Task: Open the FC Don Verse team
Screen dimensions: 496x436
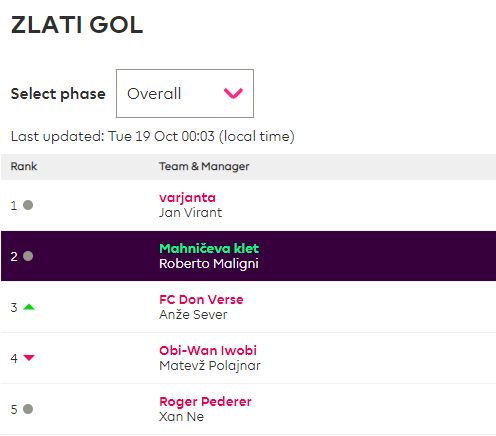Action: click(201, 299)
